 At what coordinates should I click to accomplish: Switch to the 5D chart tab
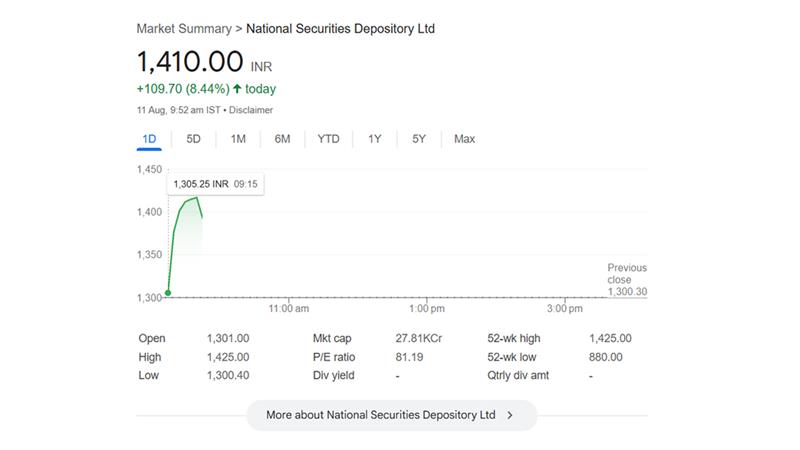pos(193,139)
